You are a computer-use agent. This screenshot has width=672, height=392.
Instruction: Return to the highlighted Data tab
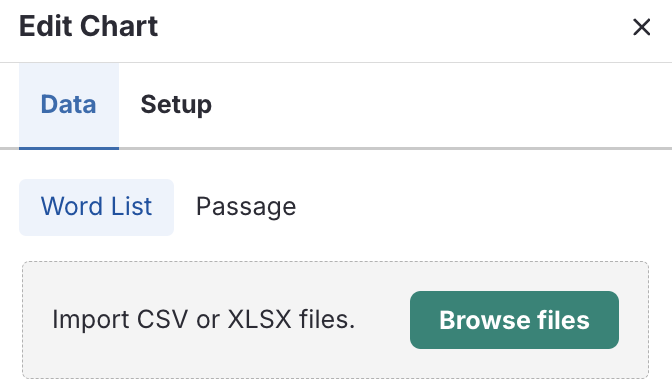(x=69, y=105)
